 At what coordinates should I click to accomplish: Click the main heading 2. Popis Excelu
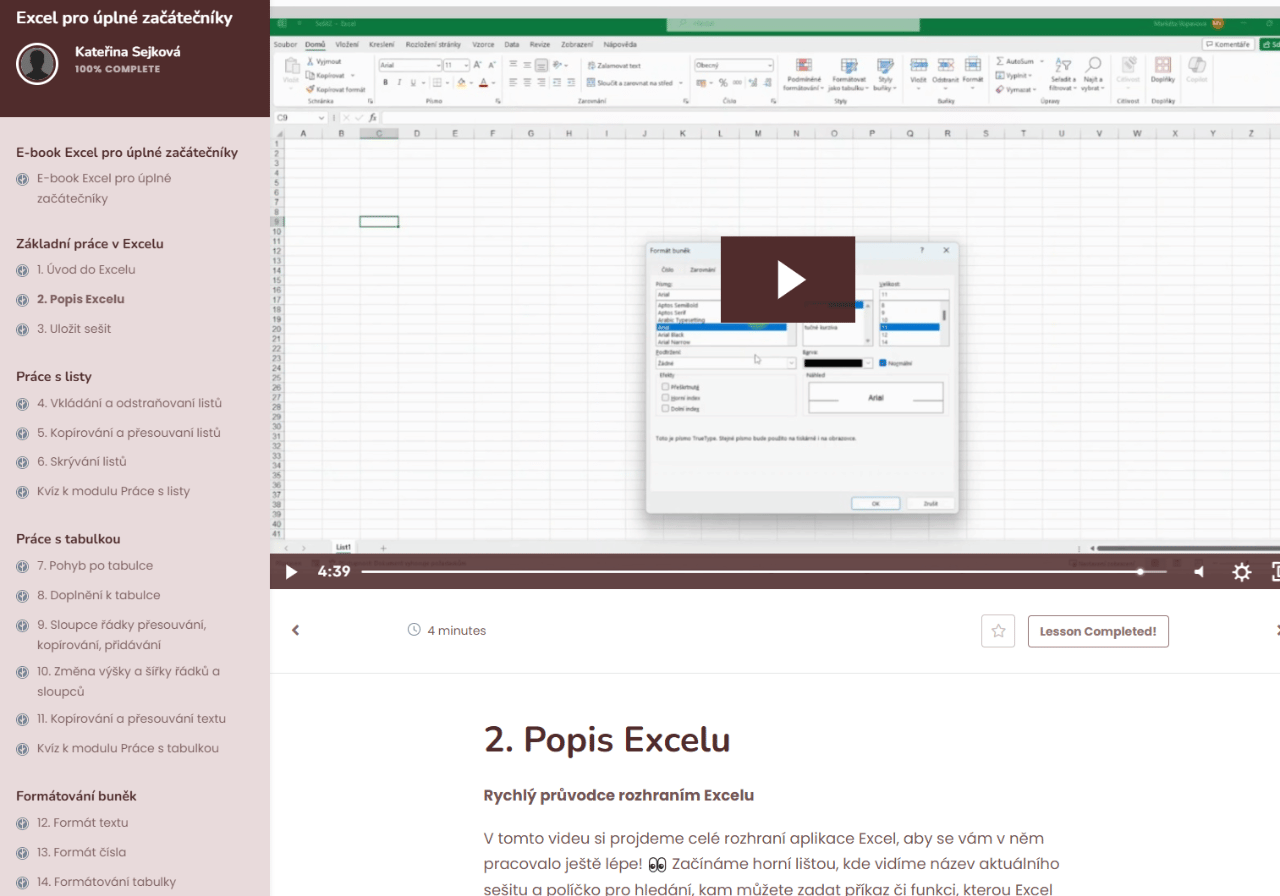coord(607,740)
